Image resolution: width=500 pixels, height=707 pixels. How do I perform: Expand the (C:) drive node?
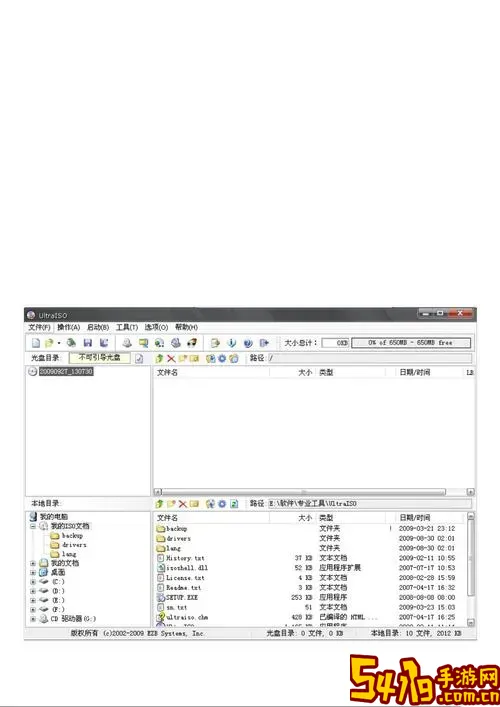coord(33,582)
